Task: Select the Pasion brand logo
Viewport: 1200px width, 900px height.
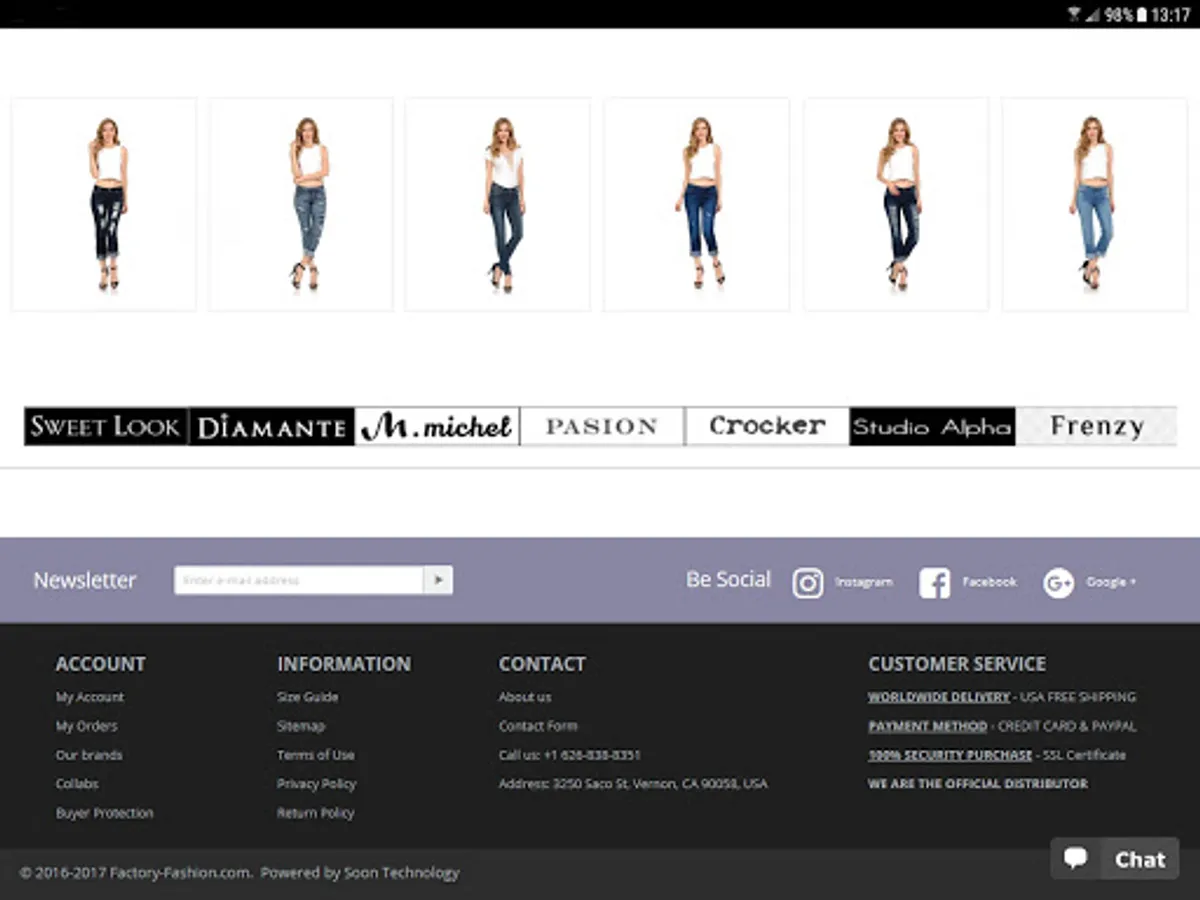Action: point(601,426)
